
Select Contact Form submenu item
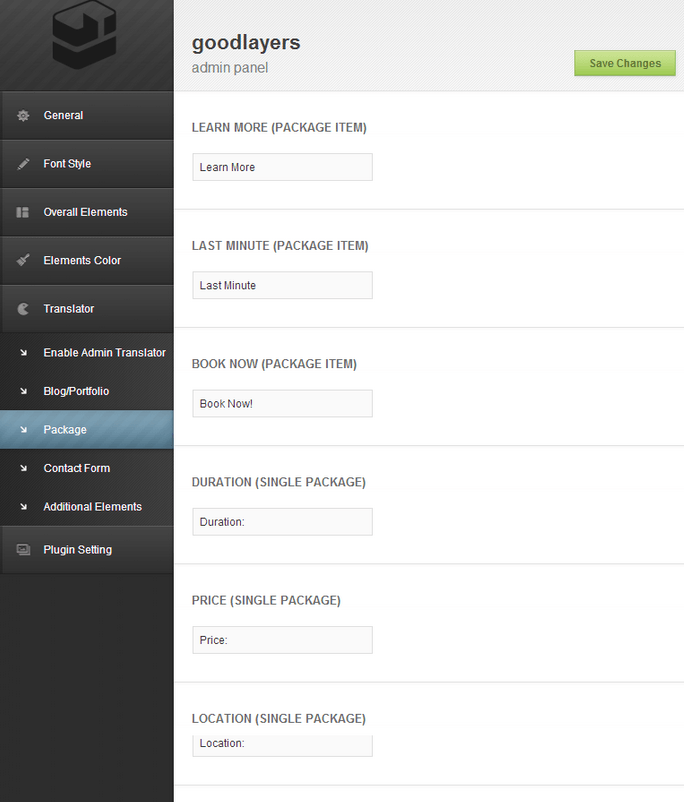(x=87, y=468)
